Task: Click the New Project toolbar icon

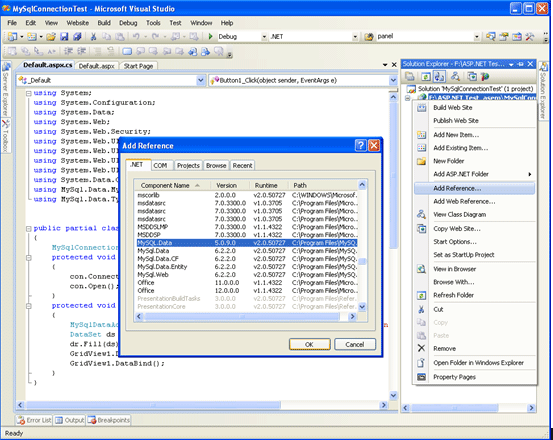Action: [12, 36]
